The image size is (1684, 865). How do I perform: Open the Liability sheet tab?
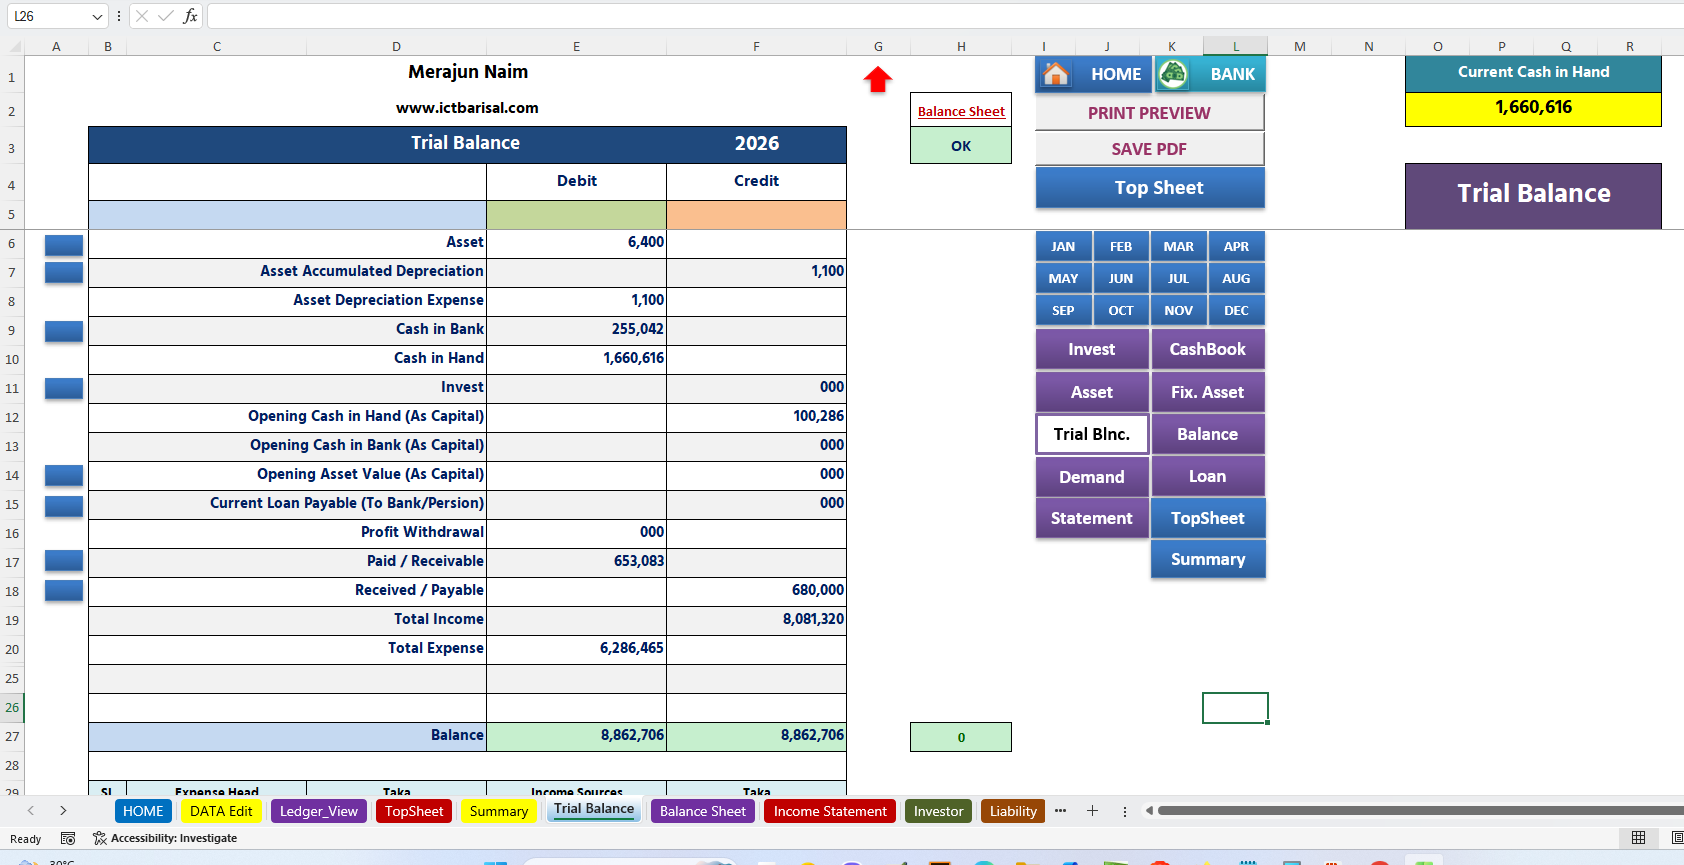click(1013, 811)
